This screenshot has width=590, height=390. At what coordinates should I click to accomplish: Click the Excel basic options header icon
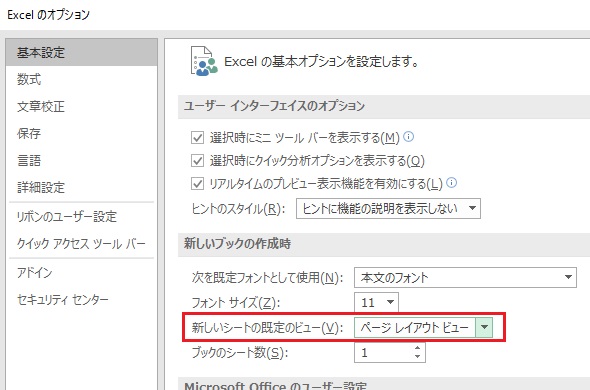coord(204,61)
